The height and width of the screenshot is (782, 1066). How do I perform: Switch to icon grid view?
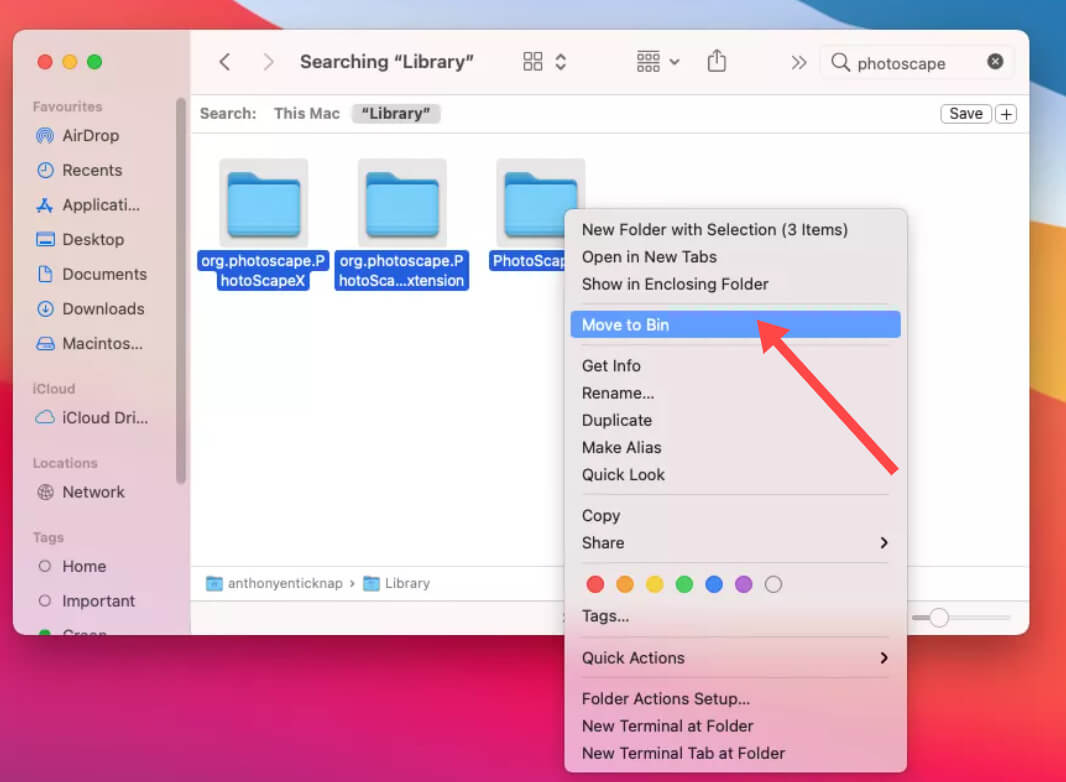[x=532, y=62]
